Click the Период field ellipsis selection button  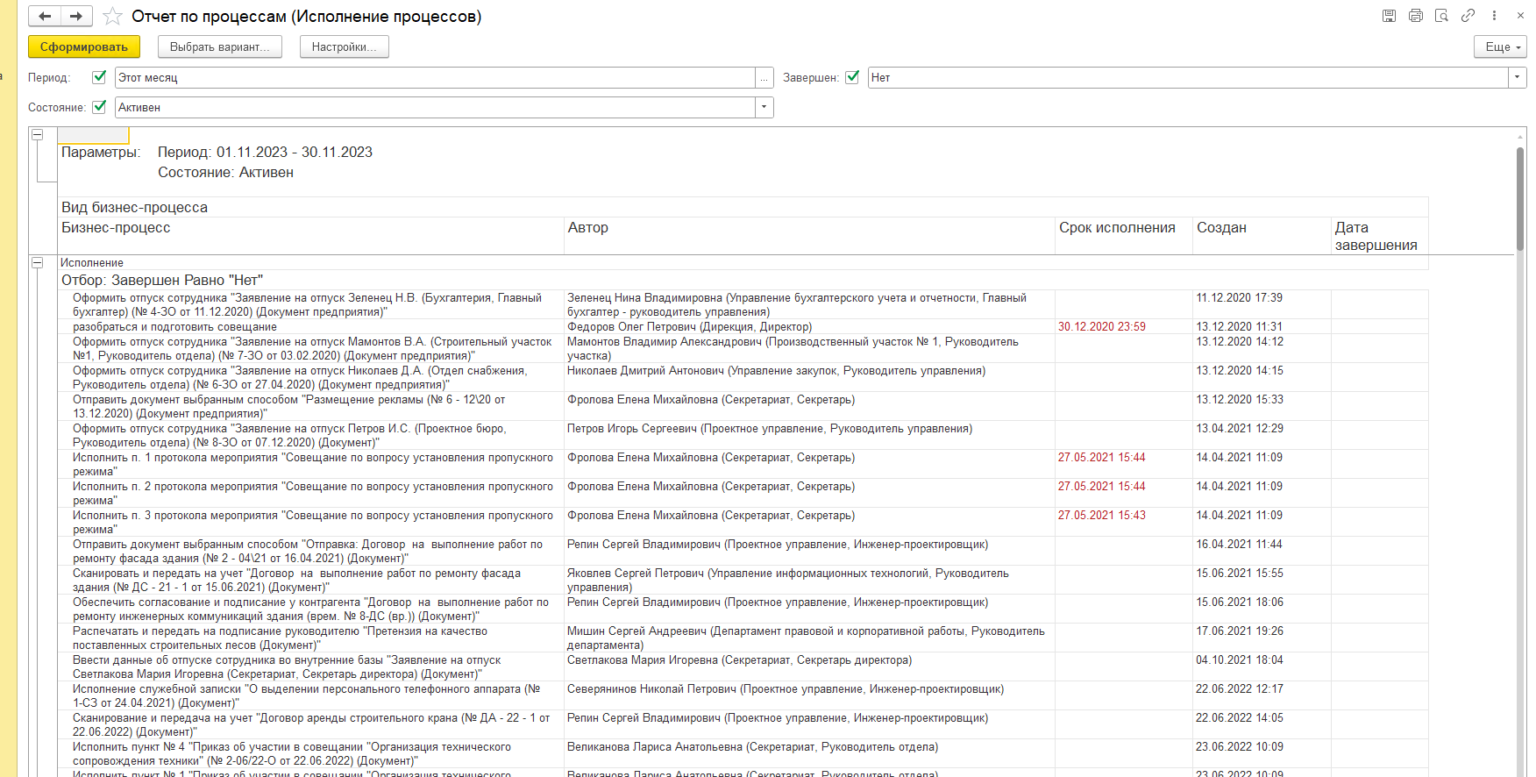(x=765, y=77)
